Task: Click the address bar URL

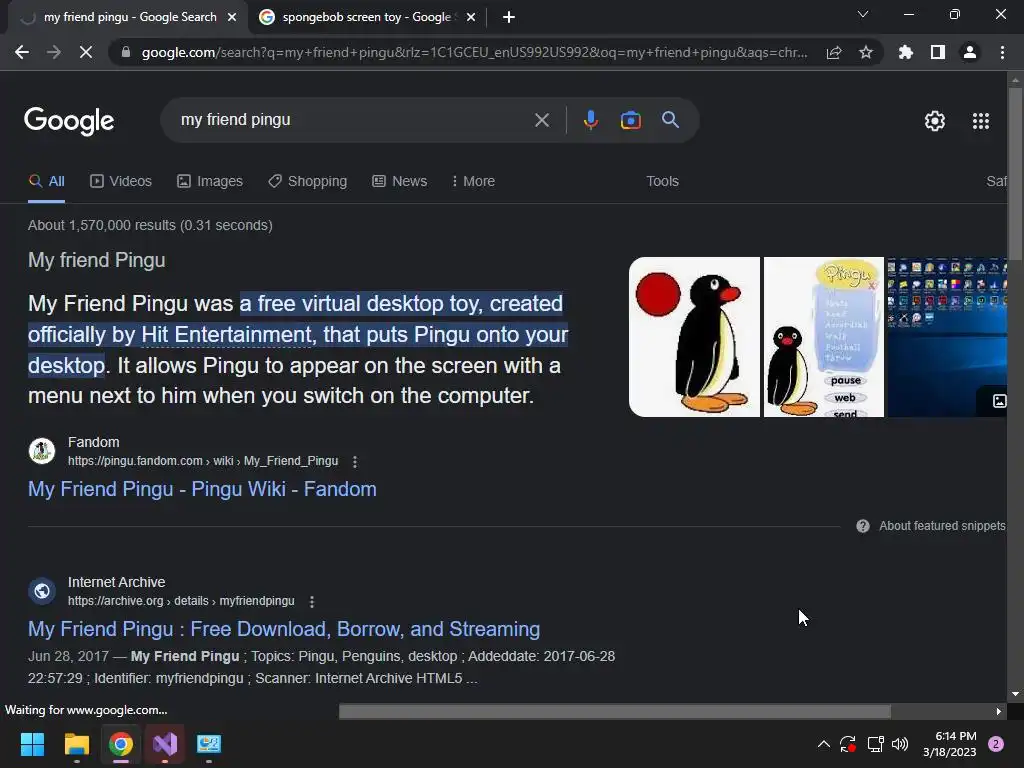Action: click(474, 52)
